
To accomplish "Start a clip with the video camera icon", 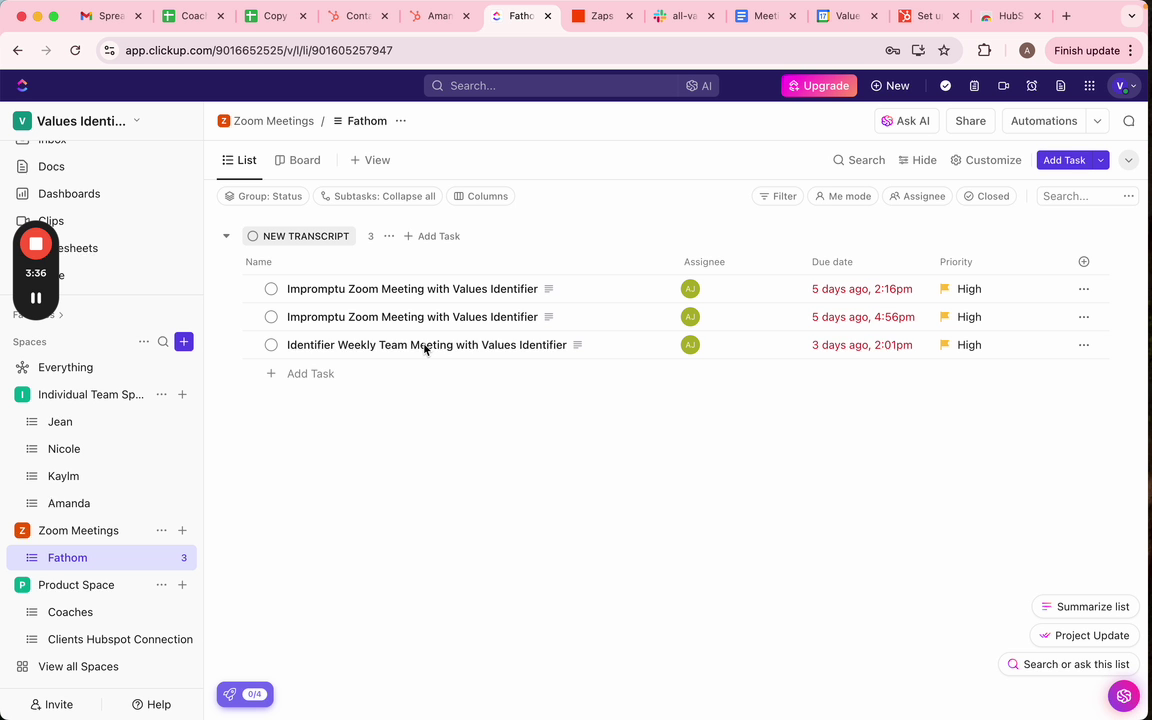I will click(x=1004, y=86).
